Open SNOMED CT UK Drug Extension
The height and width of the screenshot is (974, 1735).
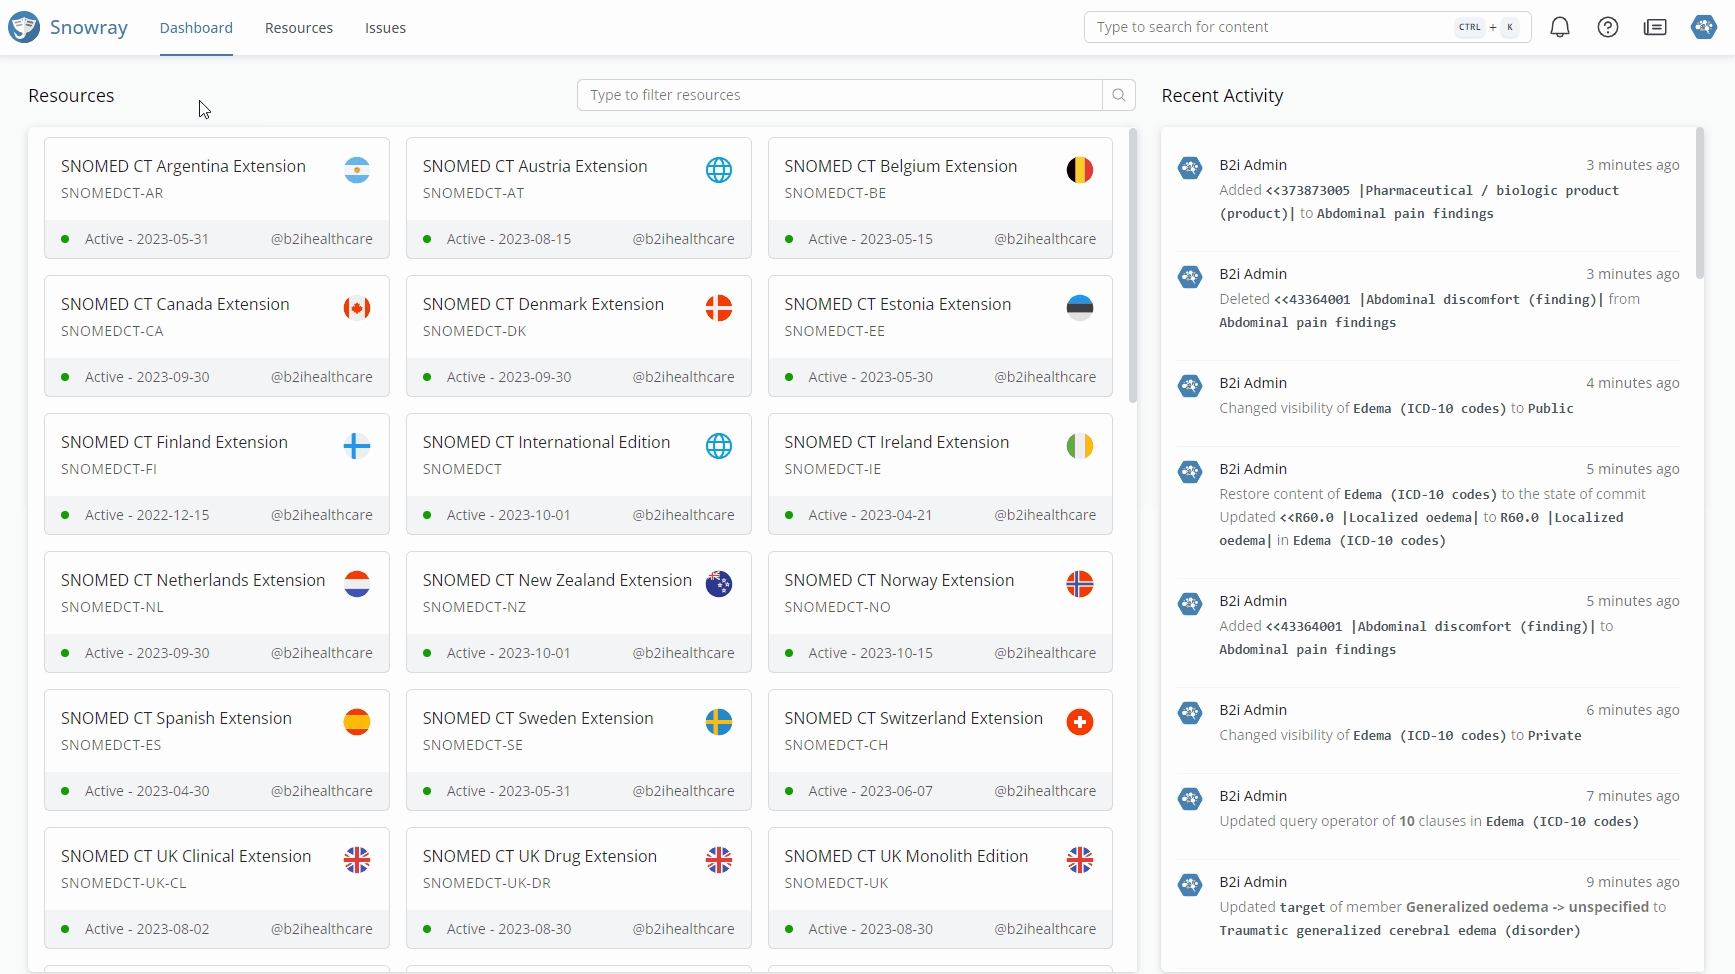pyautogui.click(x=539, y=856)
